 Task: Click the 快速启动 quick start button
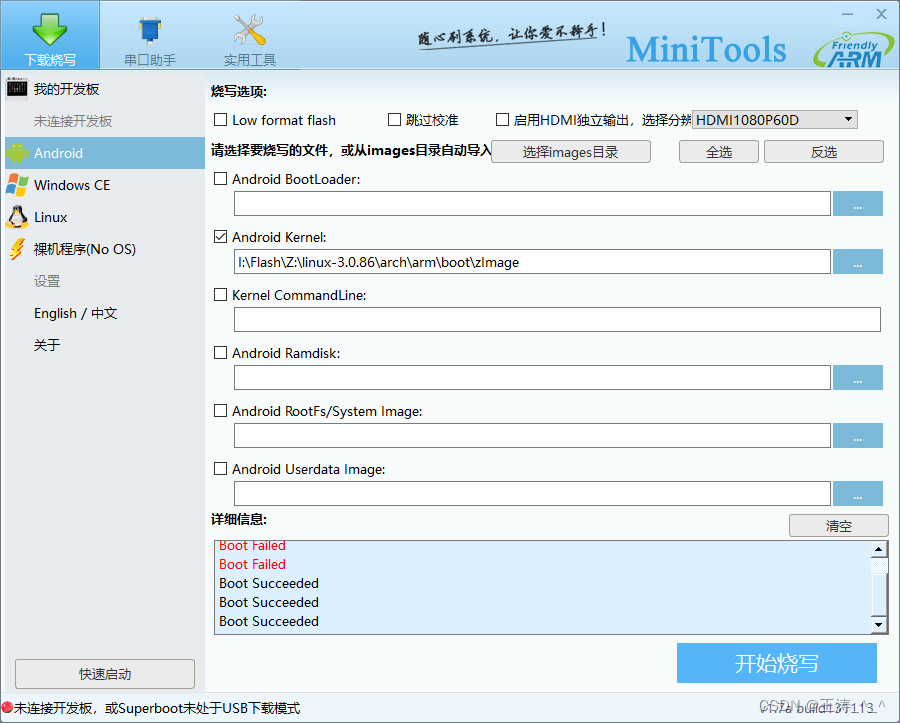105,674
